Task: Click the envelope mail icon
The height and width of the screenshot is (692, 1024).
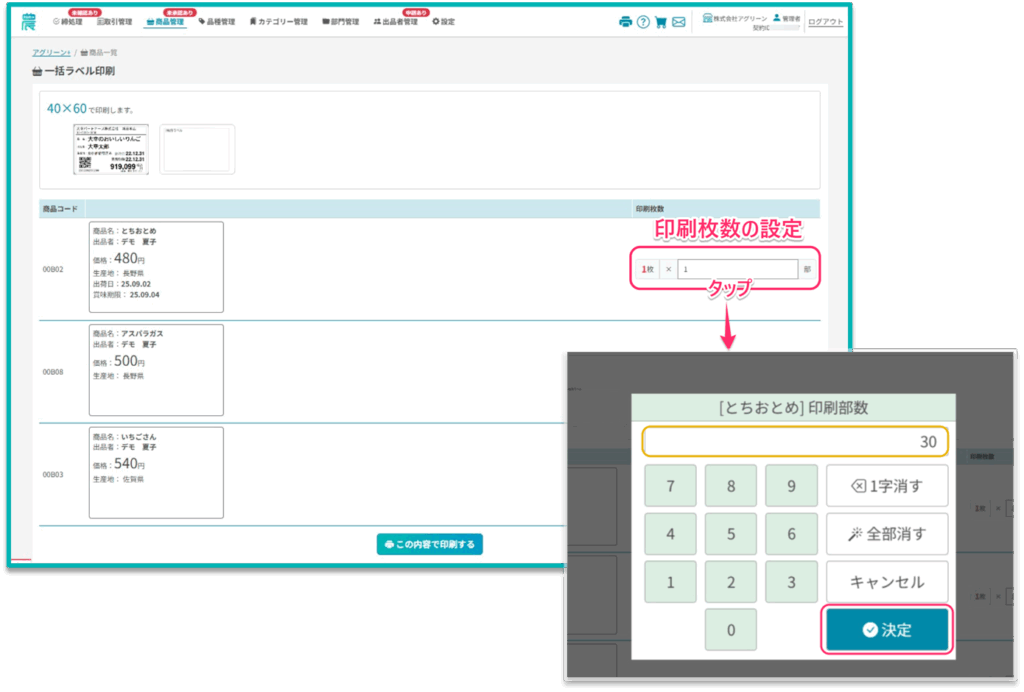Action: point(679,22)
